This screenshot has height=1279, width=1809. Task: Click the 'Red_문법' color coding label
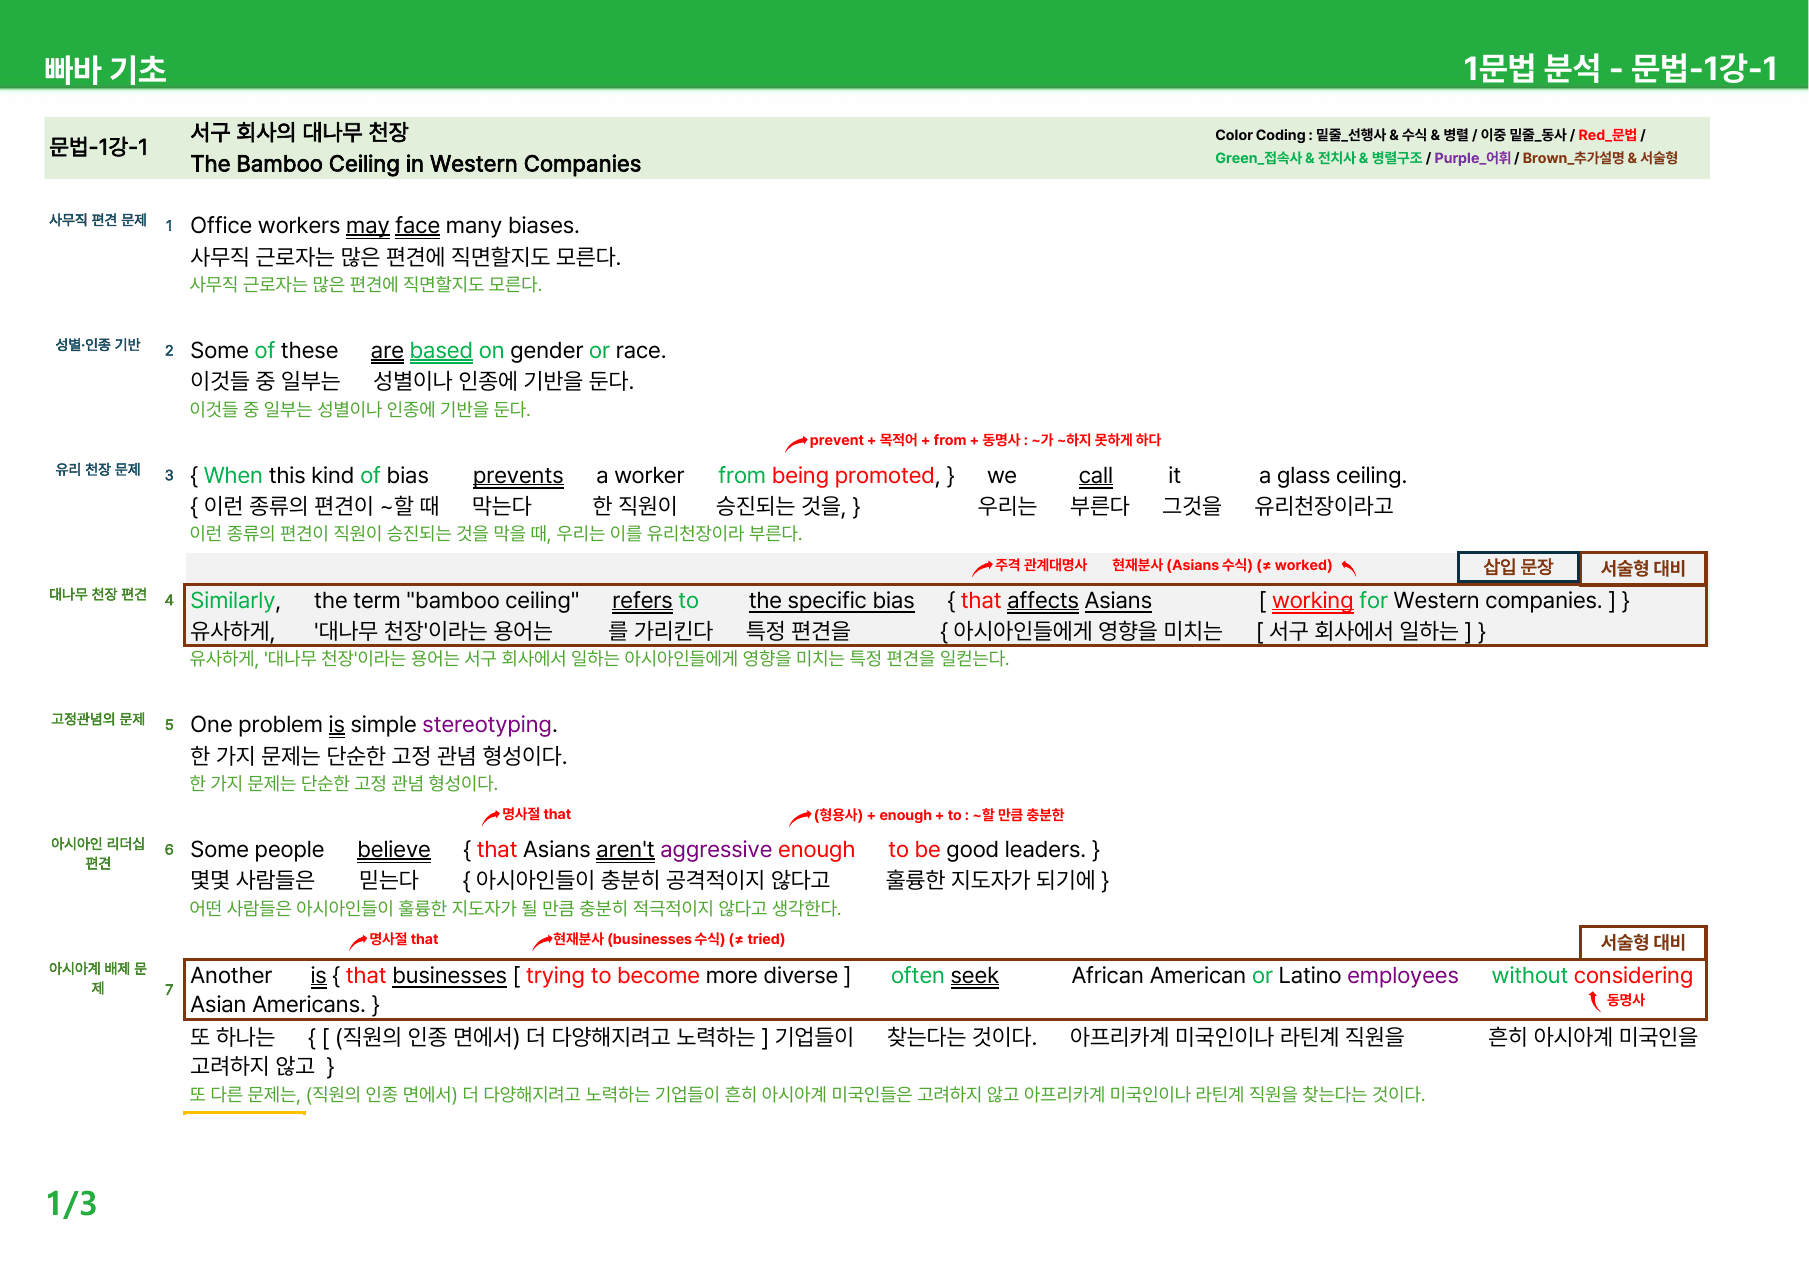(1607, 135)
